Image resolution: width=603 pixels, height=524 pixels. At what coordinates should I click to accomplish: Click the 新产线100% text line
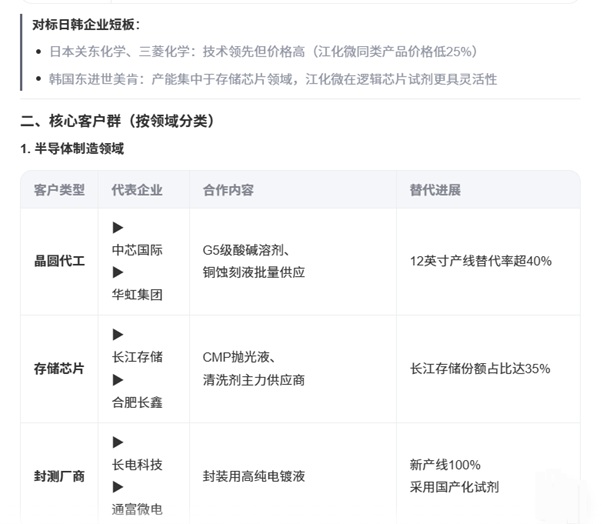click(445, 465)
